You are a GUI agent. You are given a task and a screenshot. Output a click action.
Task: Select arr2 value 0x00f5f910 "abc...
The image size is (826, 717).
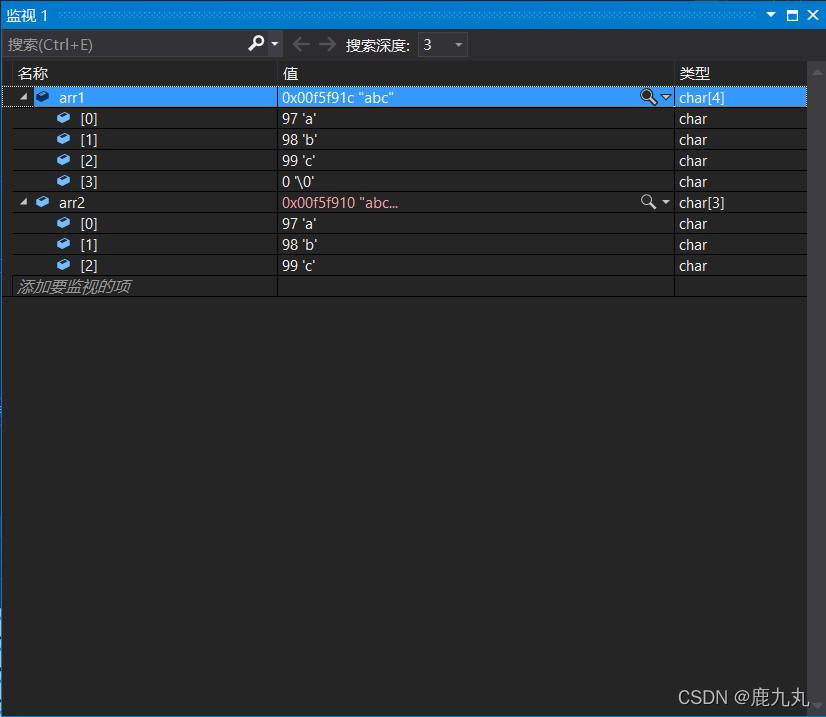click(x=340, y=203)
